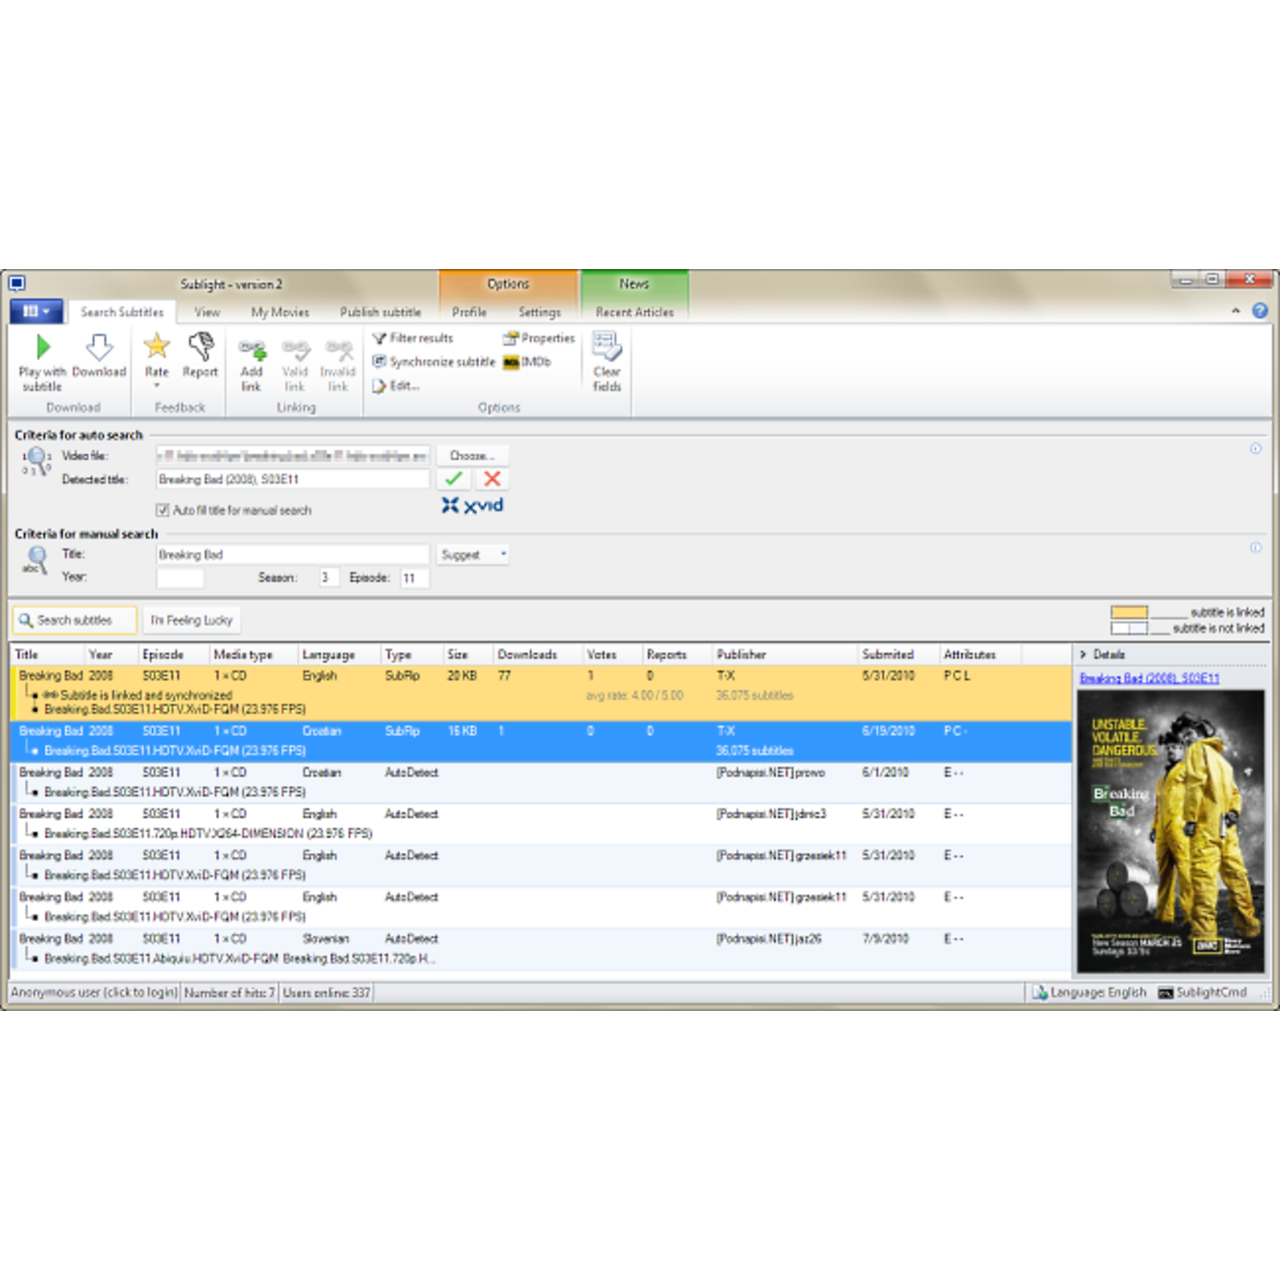
Task: Click the Season number input field
Action: pos(328,578)
